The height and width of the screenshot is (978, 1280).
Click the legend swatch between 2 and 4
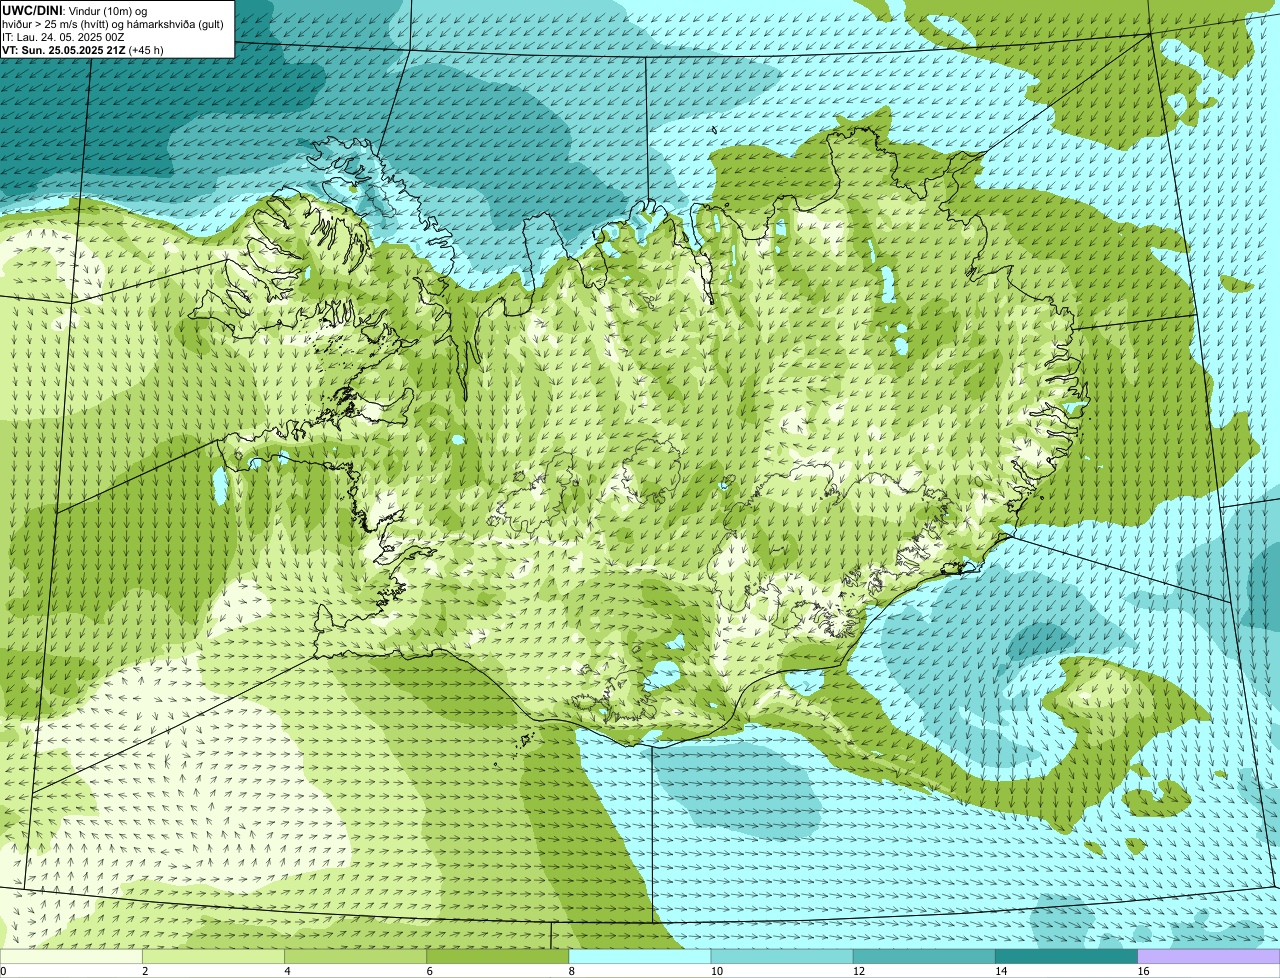click(213, 957)
